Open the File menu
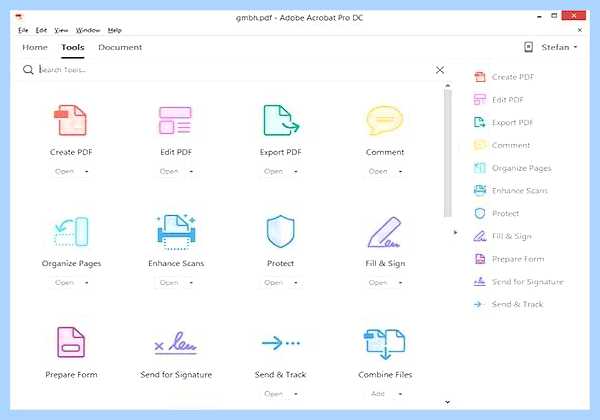The width and height of the screenshot is (600, 420). coord(23,30)
